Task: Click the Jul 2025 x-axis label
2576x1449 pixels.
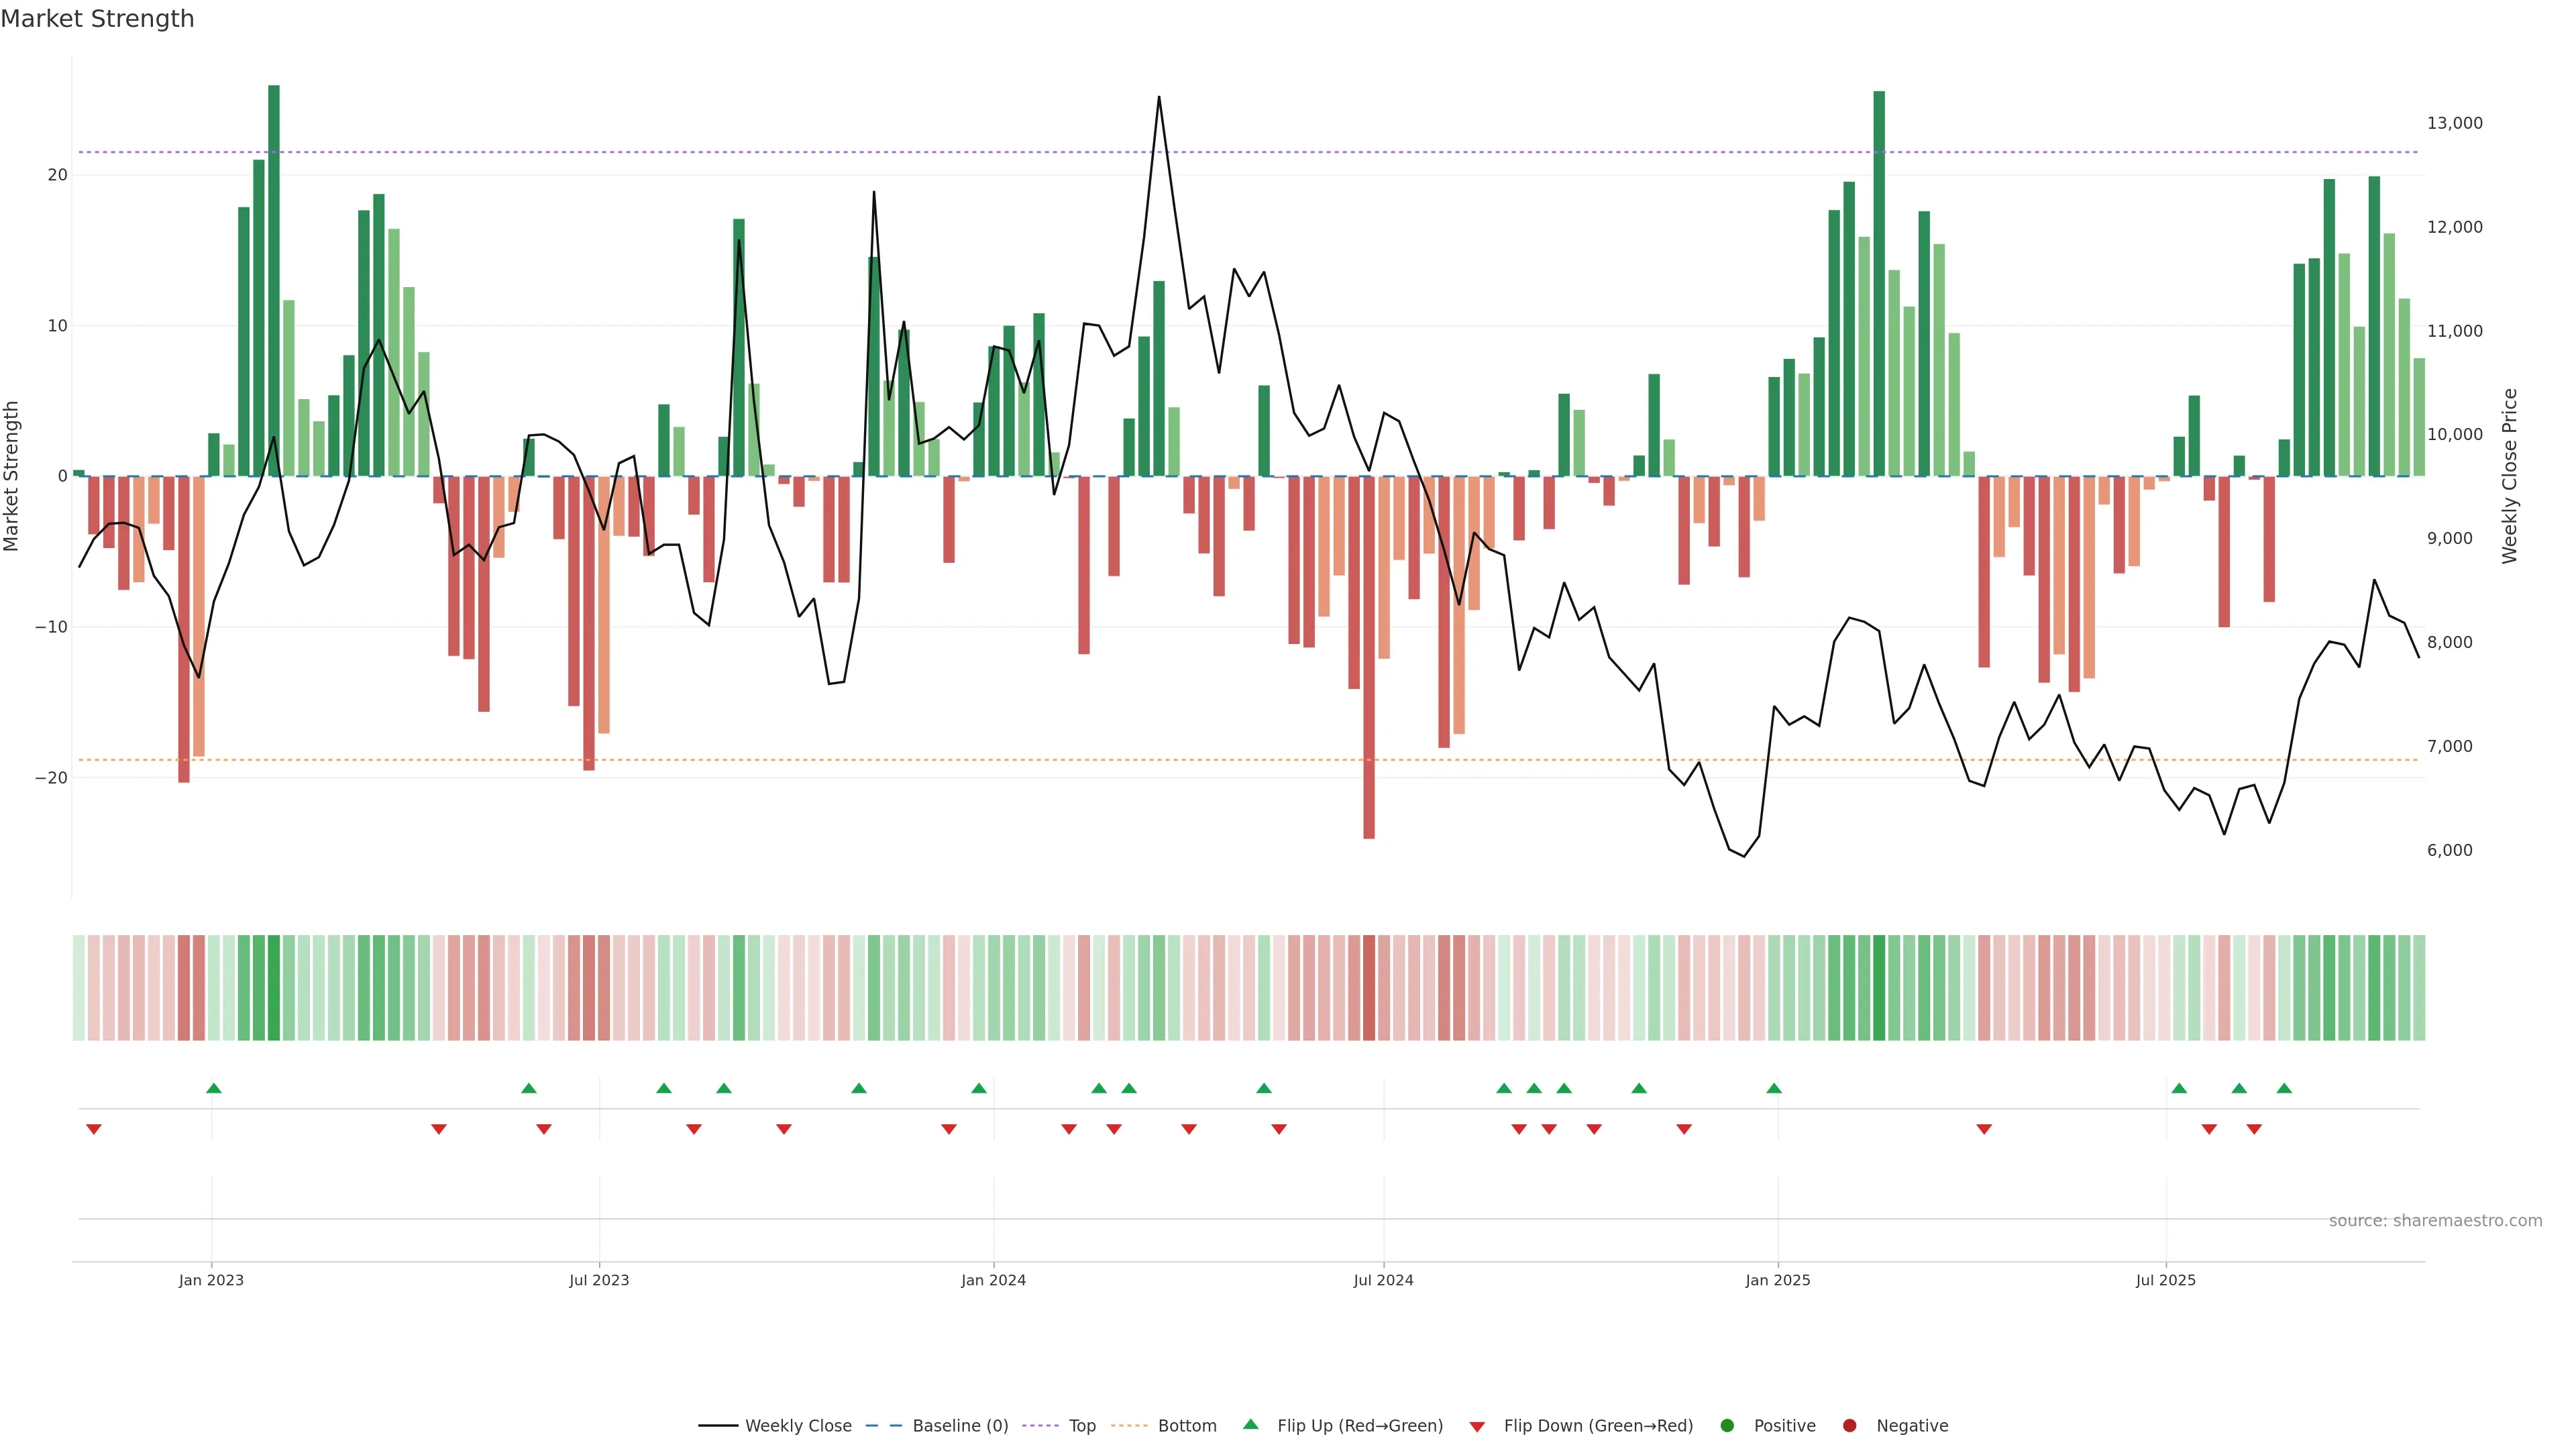Action: click(2165, 1280)
